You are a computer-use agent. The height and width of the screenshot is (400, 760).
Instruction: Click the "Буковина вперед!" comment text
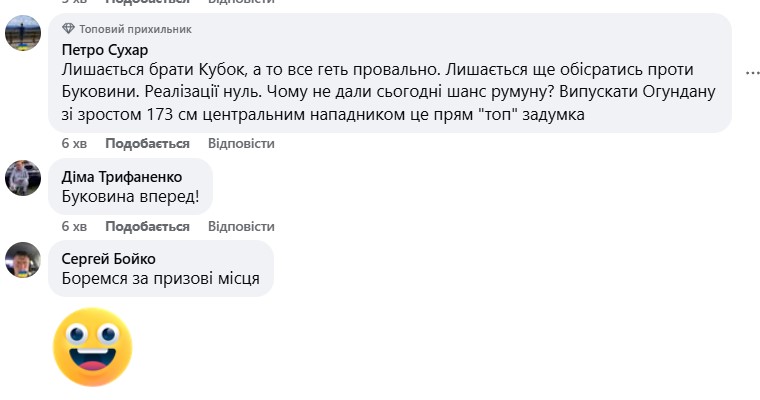pos(130,197)
